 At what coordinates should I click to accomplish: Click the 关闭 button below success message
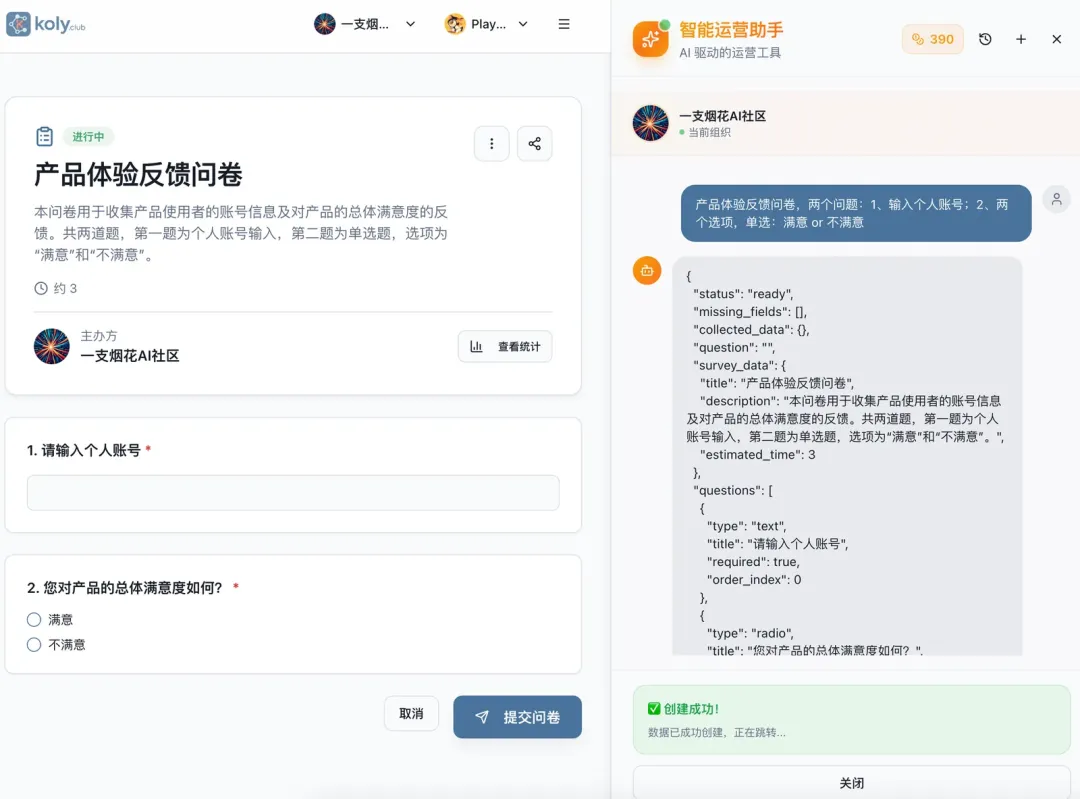[x=851, y=783]
